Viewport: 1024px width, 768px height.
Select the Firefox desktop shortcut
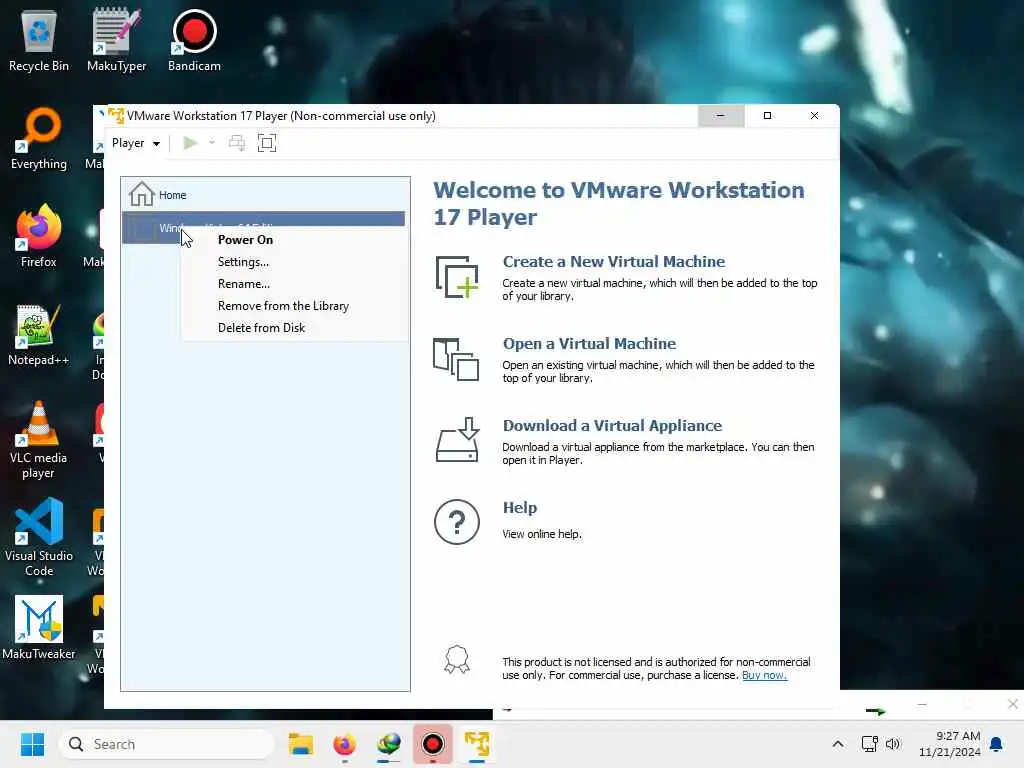pyautogui.click(x=39, y=236)
